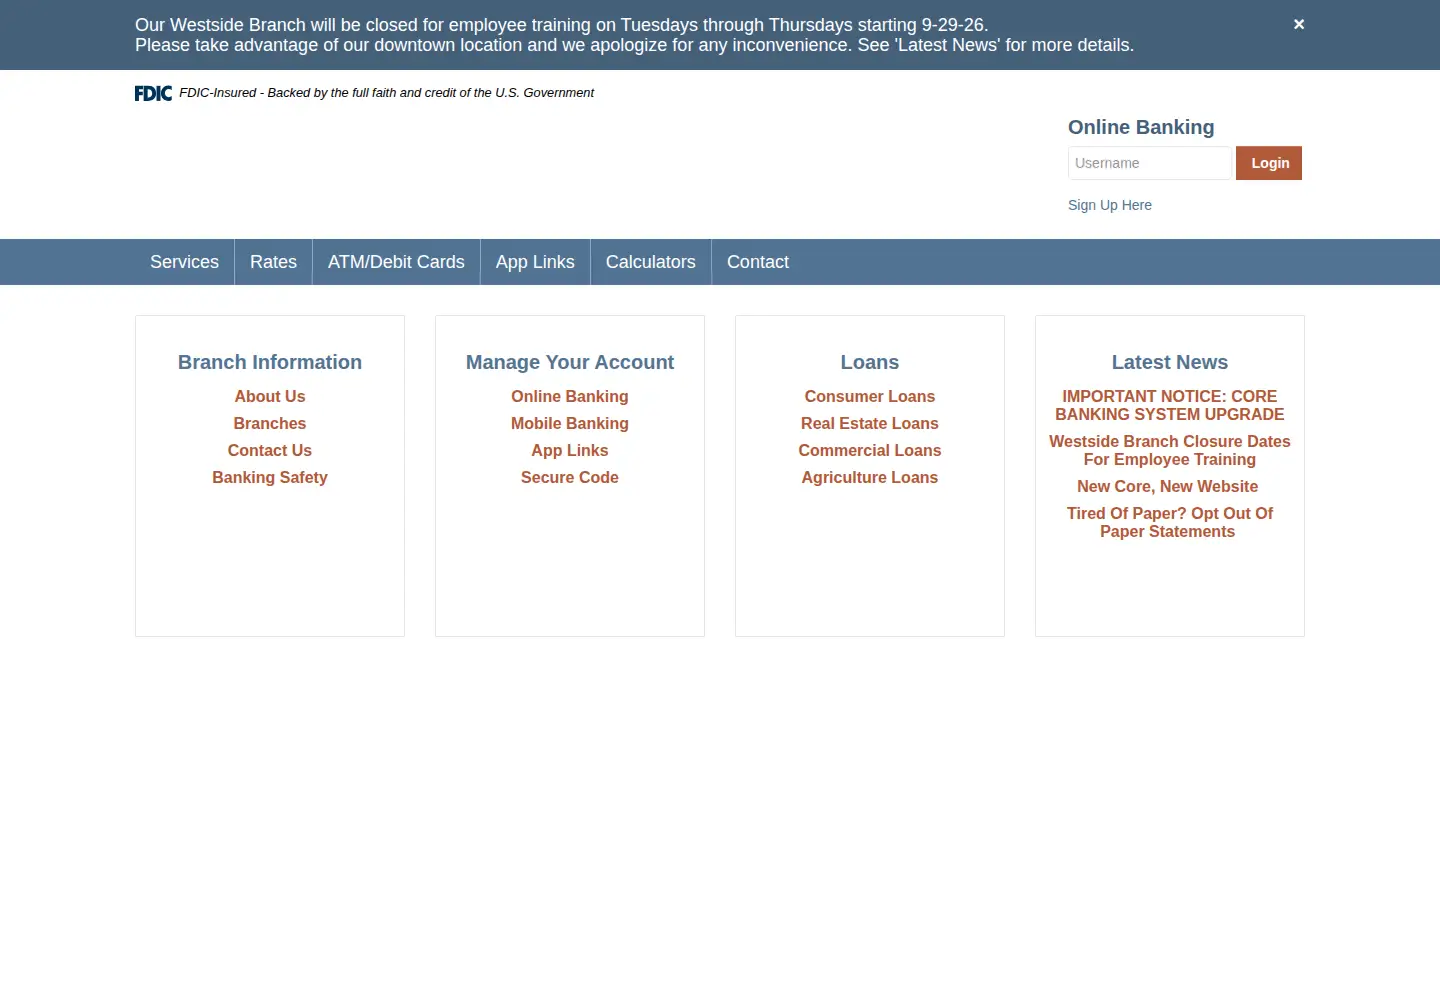Open the Banking Safety link
Viewport: 1440px width, 1000px height.
click(x=270, y=477)
